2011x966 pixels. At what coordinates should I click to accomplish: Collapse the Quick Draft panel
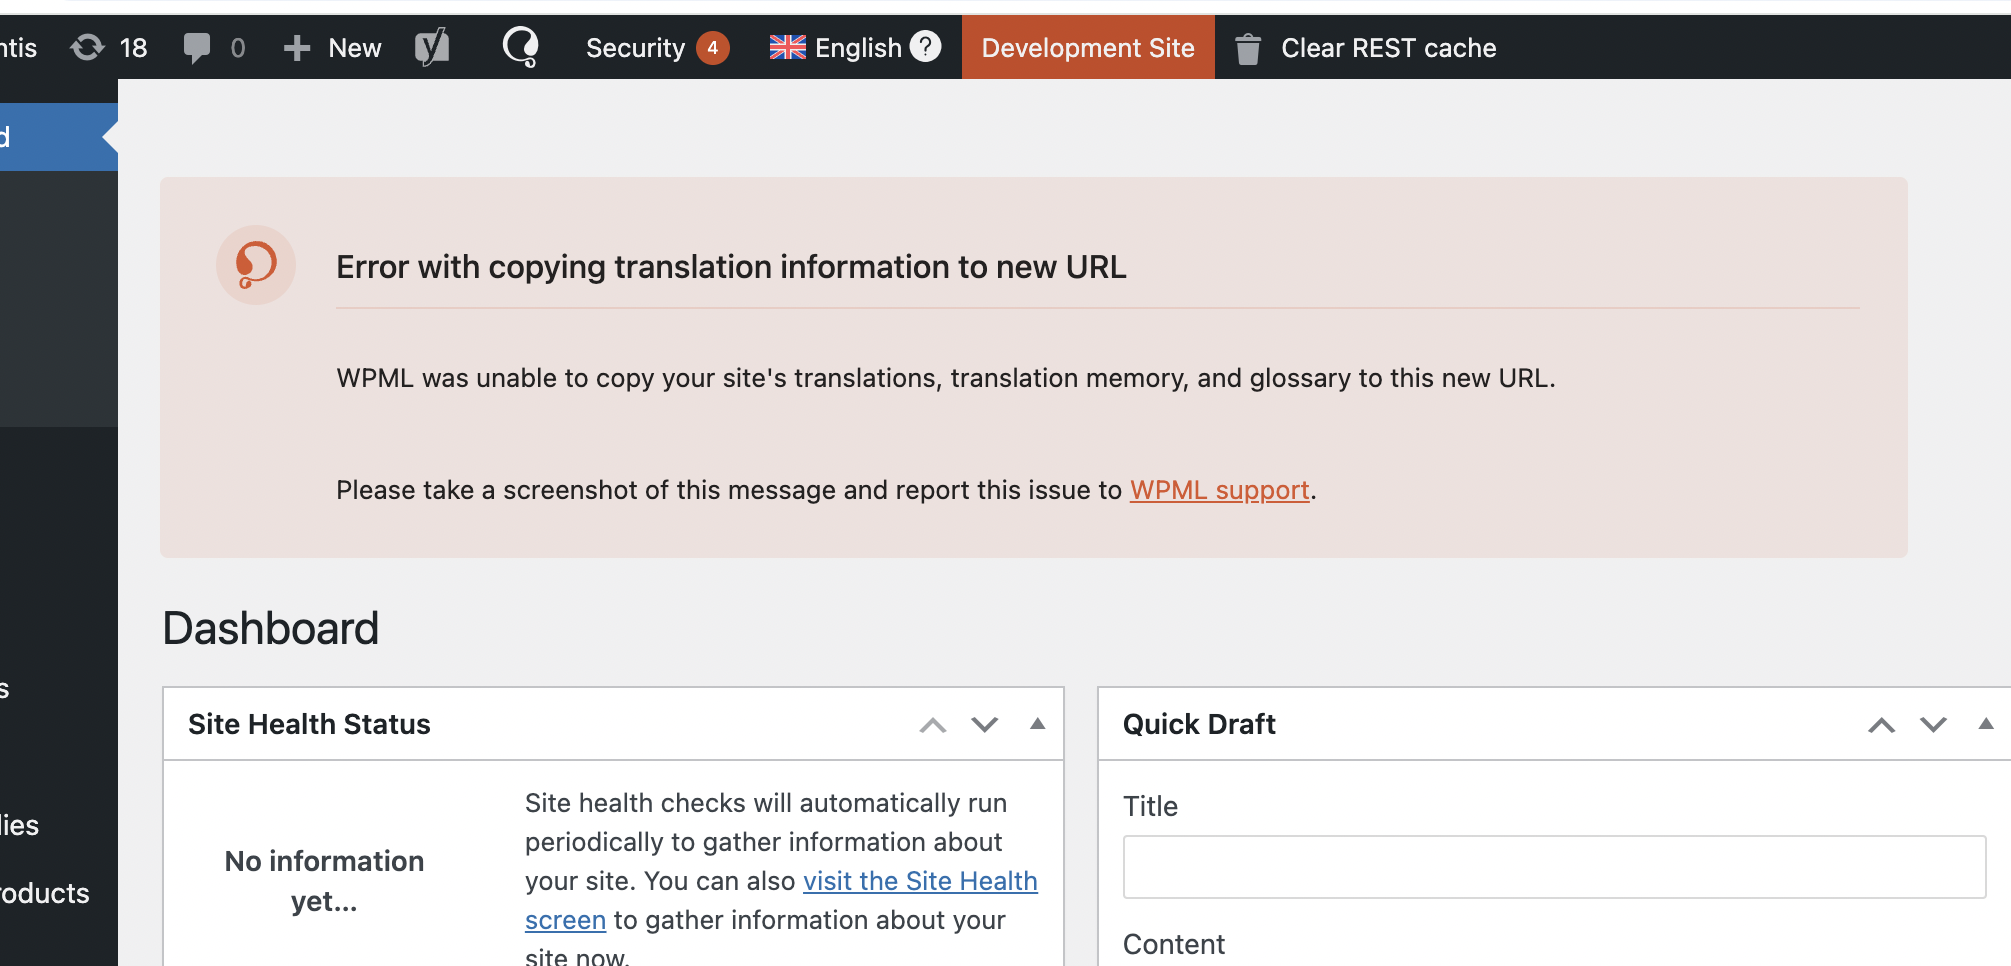click(1986, 724)
